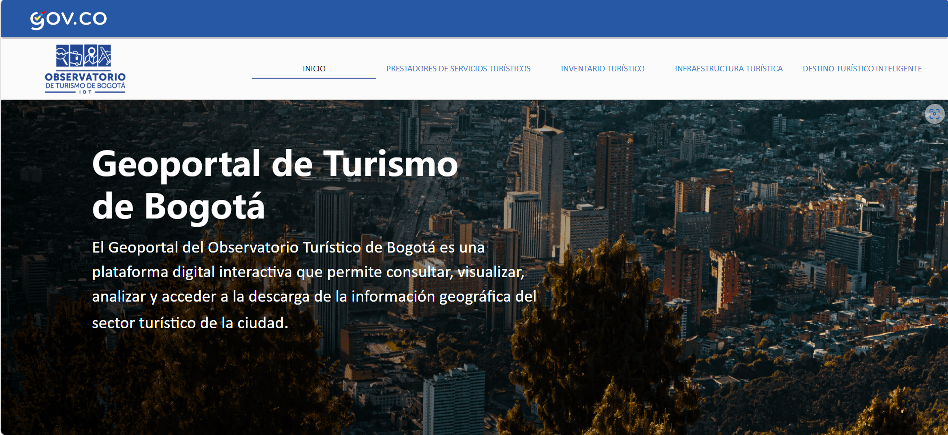
Task: Open Infraestructura Turística menu item
Action: (x=729, y=68)
